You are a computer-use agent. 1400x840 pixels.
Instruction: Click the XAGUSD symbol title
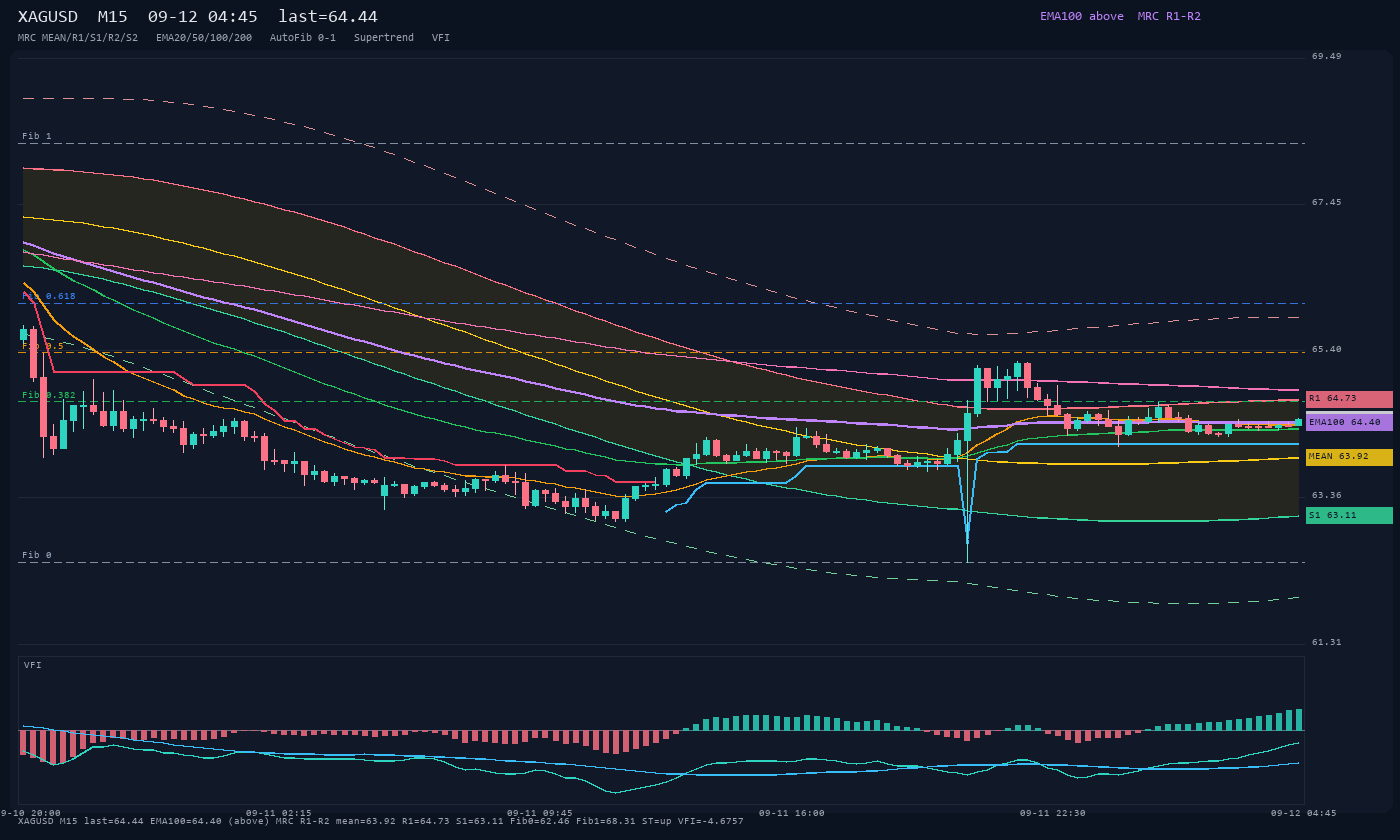pos(47,17)
